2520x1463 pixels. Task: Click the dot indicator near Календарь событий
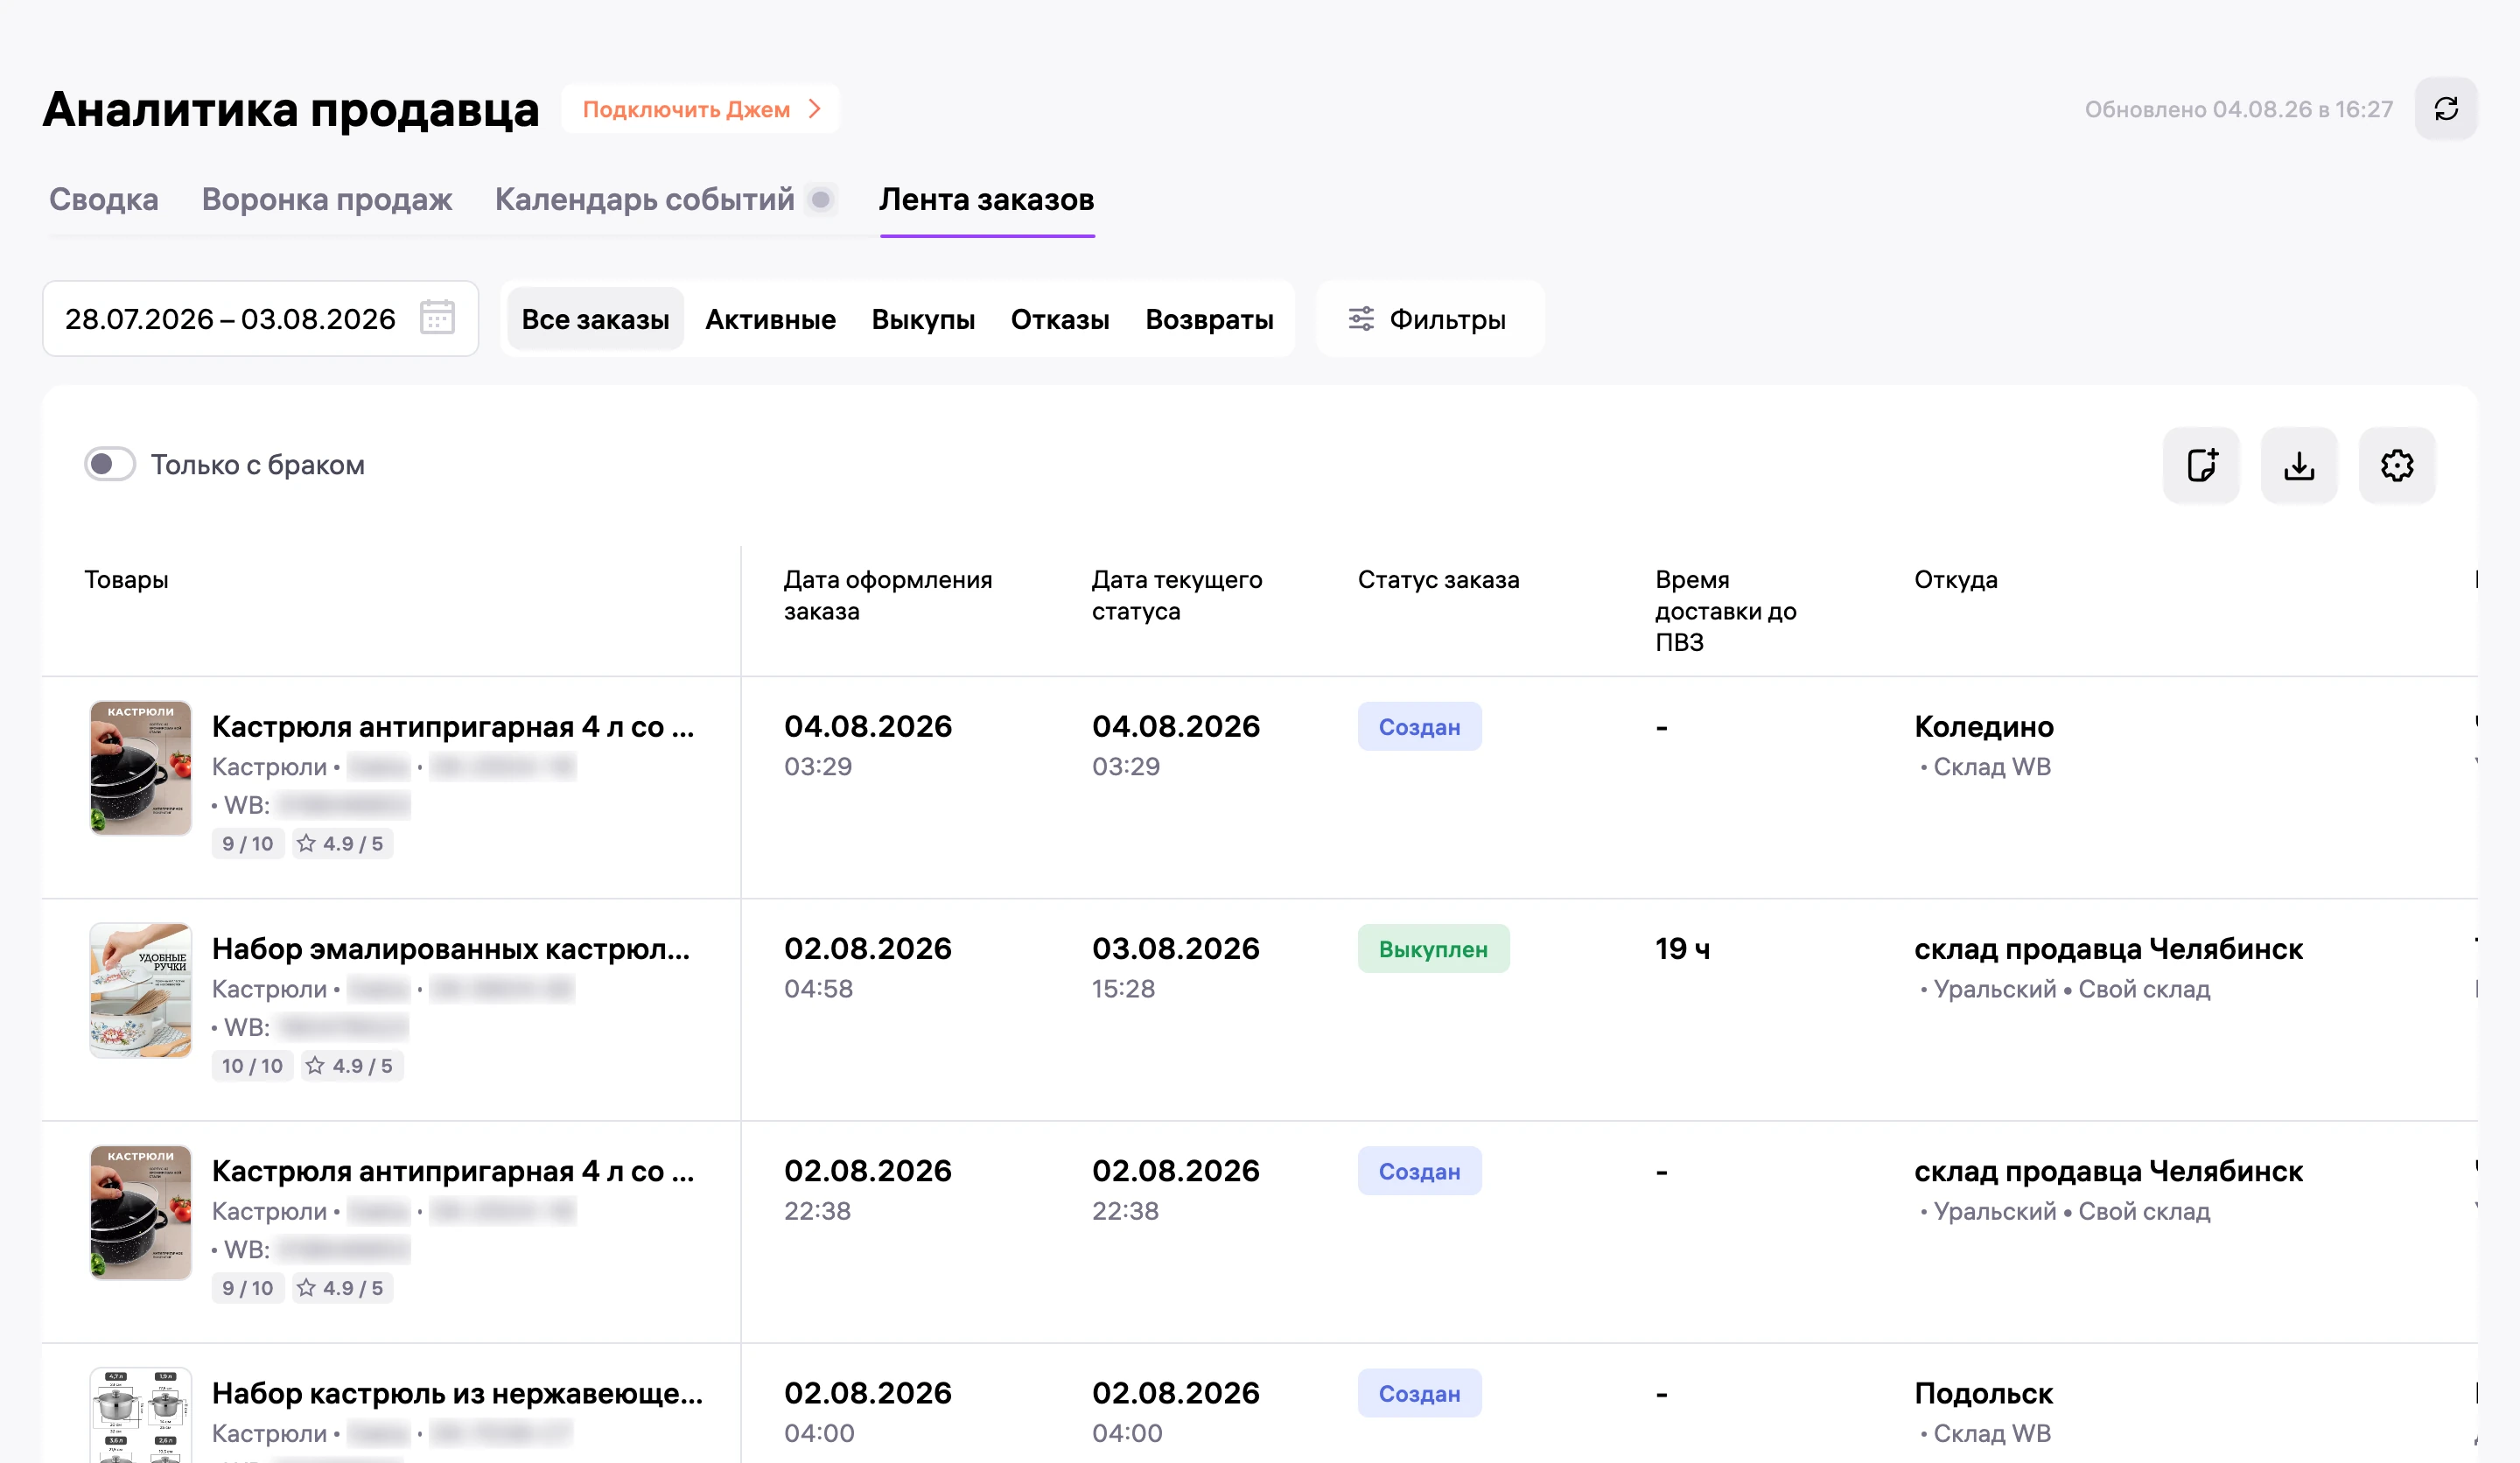[820, 199]
